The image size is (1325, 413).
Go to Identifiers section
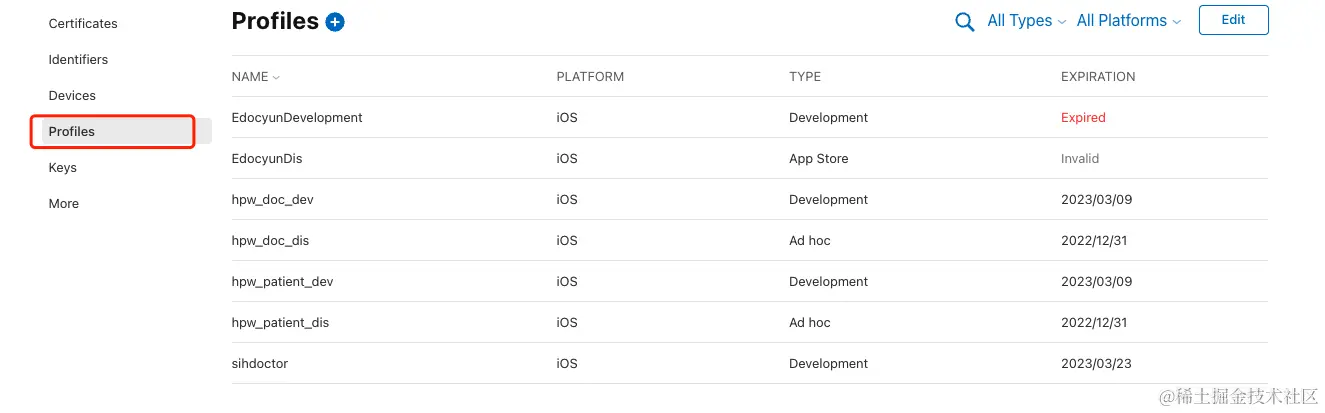pos(78,59)
